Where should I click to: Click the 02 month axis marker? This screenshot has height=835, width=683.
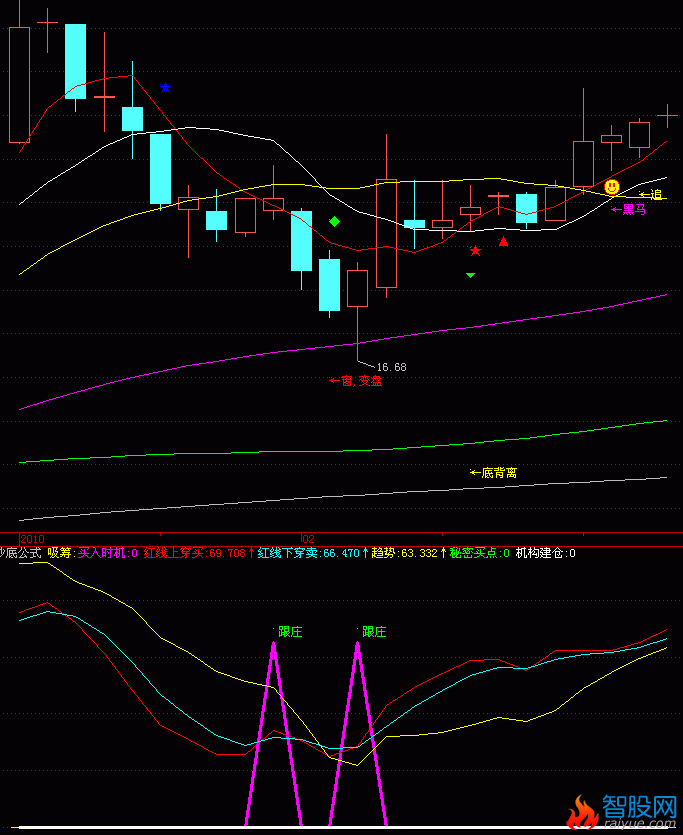308,539
